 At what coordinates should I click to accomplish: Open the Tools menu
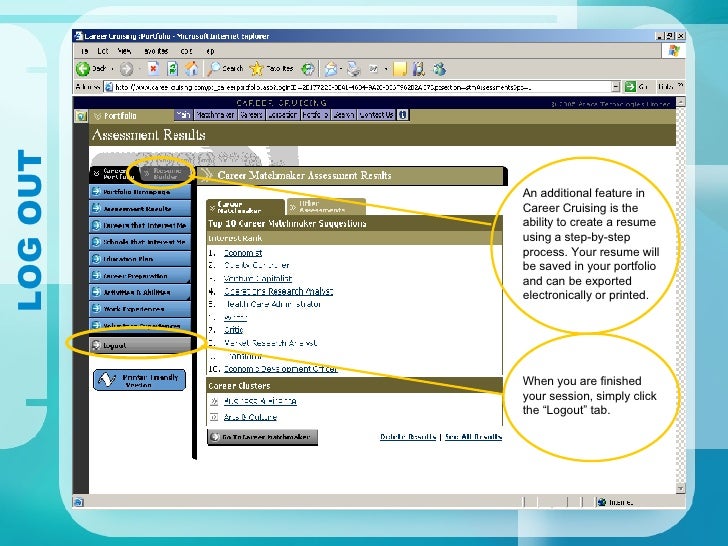pyautogui.click(x=186, y=51)
